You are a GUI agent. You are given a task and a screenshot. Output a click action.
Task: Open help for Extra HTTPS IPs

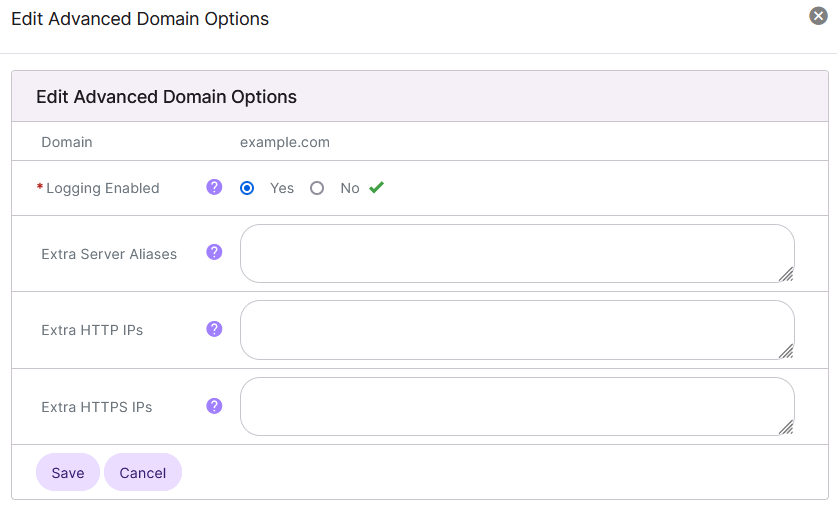pos(214,406)
